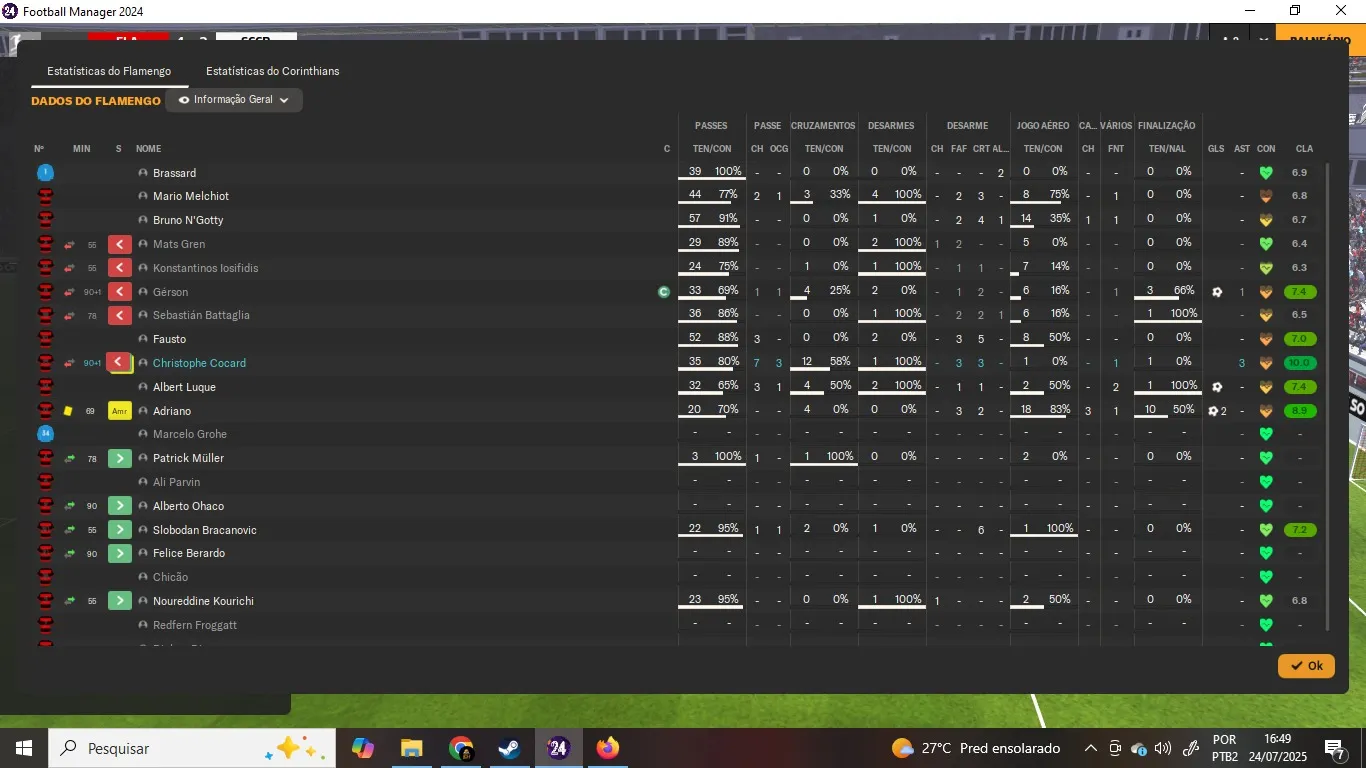1366x768 pixels.
Task: Select player Bruno N'Gotty
Action: click(x=188, y=220)
